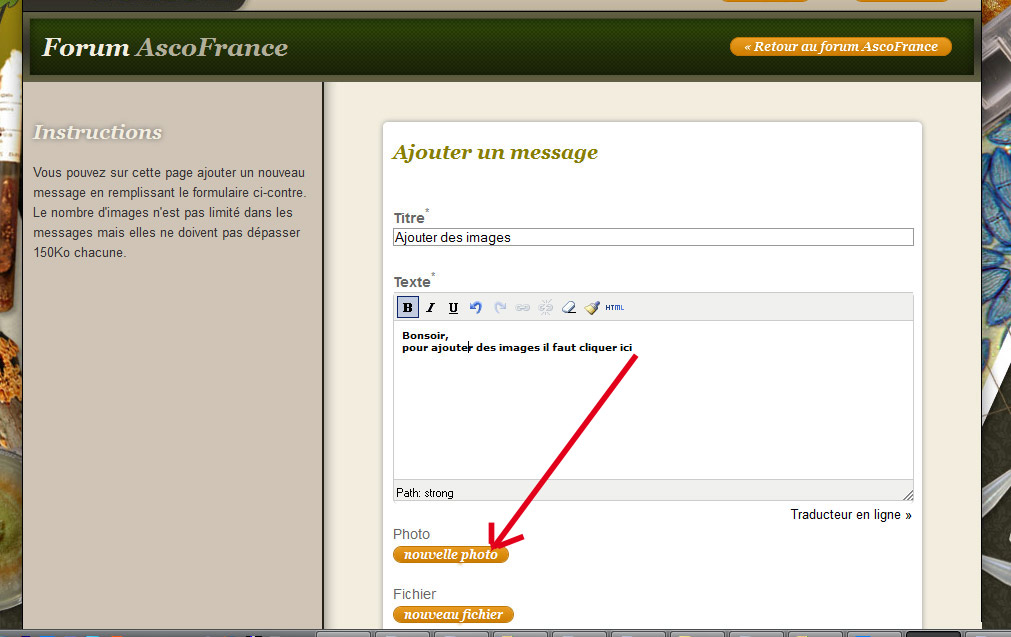
Task: Click the 'Bonsoir,' line in the editor
Action: [x=425, y=335]
